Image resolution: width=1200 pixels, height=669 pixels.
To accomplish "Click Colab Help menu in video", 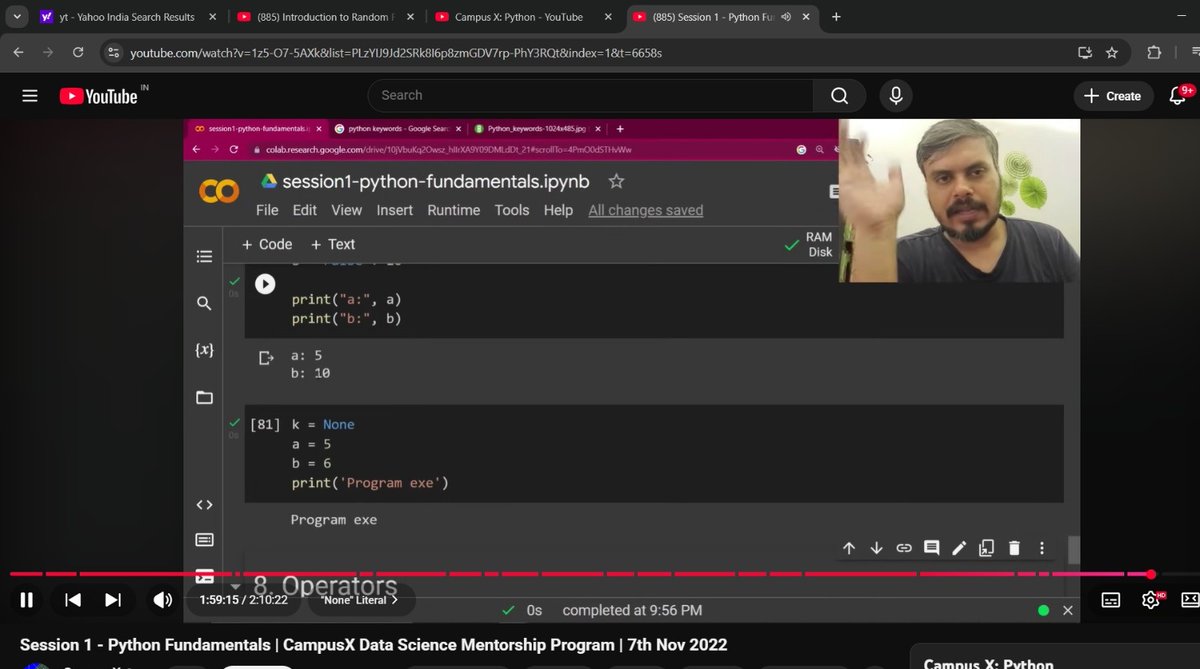I will click(558, 210).
